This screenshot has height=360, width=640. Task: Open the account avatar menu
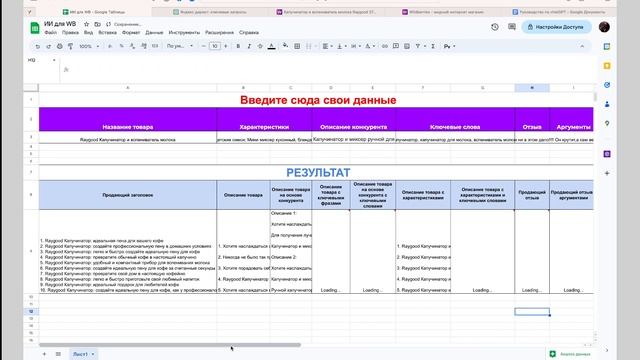click(x=604, y=27)
